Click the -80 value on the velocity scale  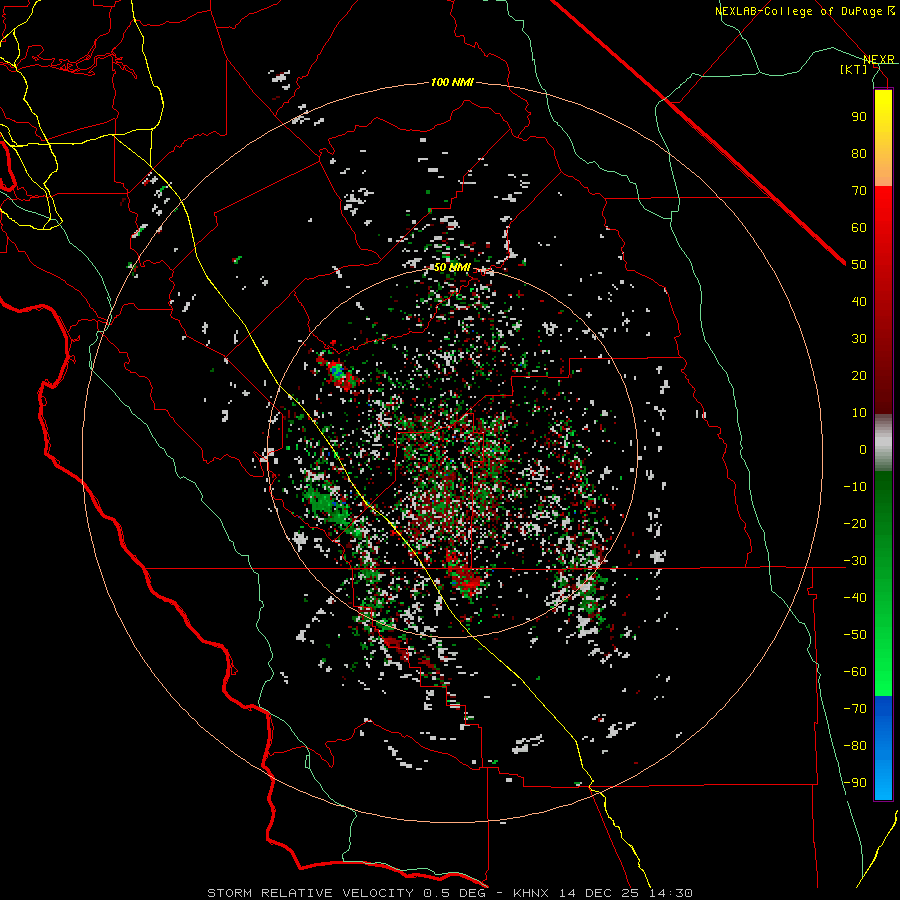tap(855, 746)
